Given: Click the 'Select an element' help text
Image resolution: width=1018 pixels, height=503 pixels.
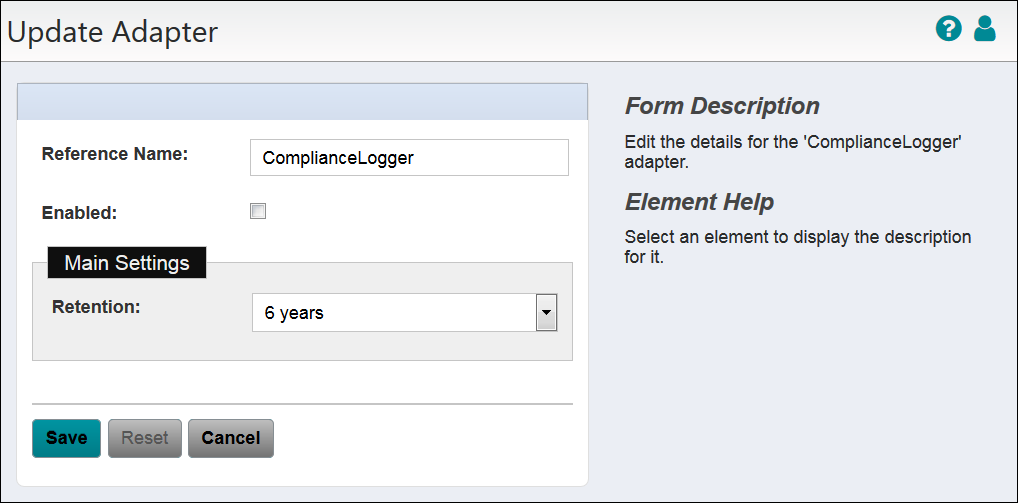Looking at the screenshot, I should [797, 247].
